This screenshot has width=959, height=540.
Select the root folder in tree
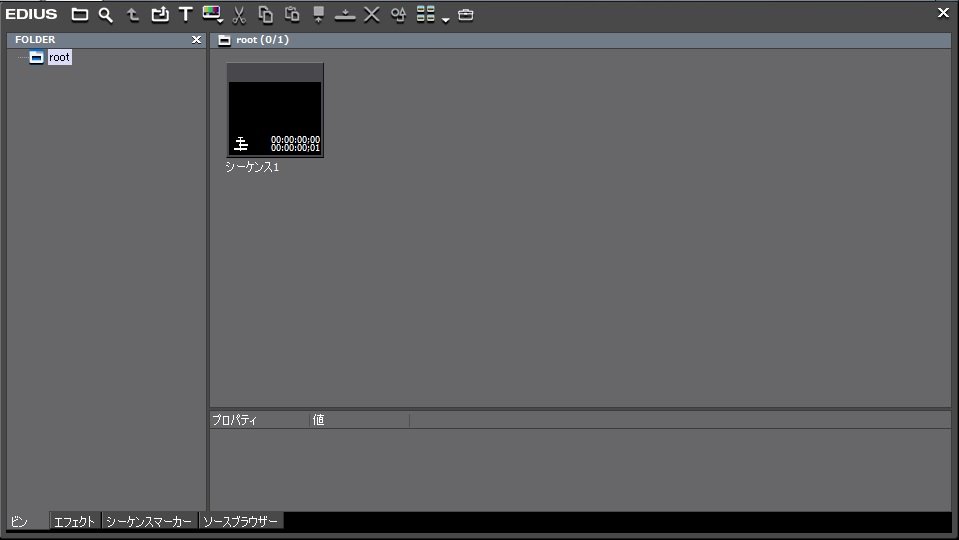pyautogui.click(x=59, y=57)
